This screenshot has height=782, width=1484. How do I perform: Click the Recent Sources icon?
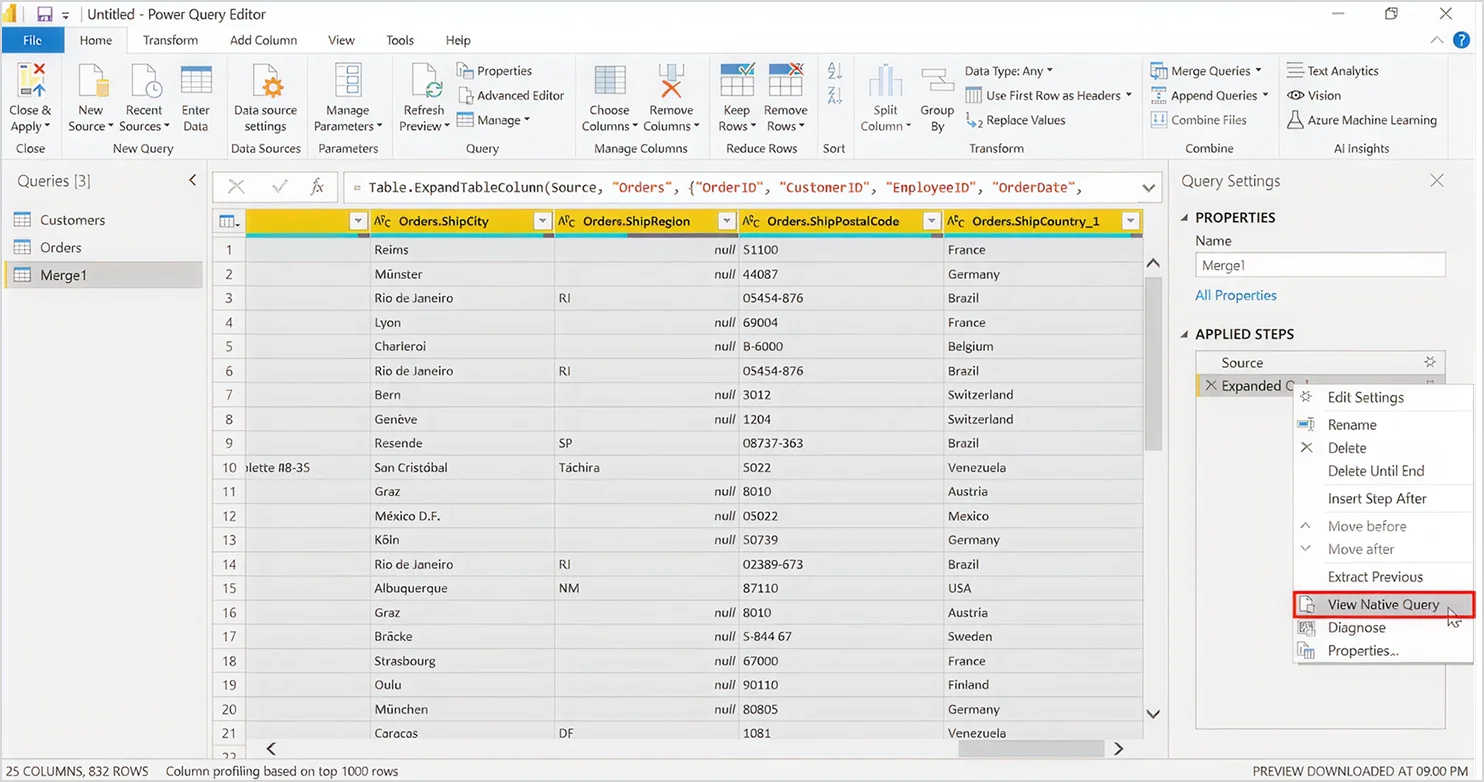tap(144, 80)
